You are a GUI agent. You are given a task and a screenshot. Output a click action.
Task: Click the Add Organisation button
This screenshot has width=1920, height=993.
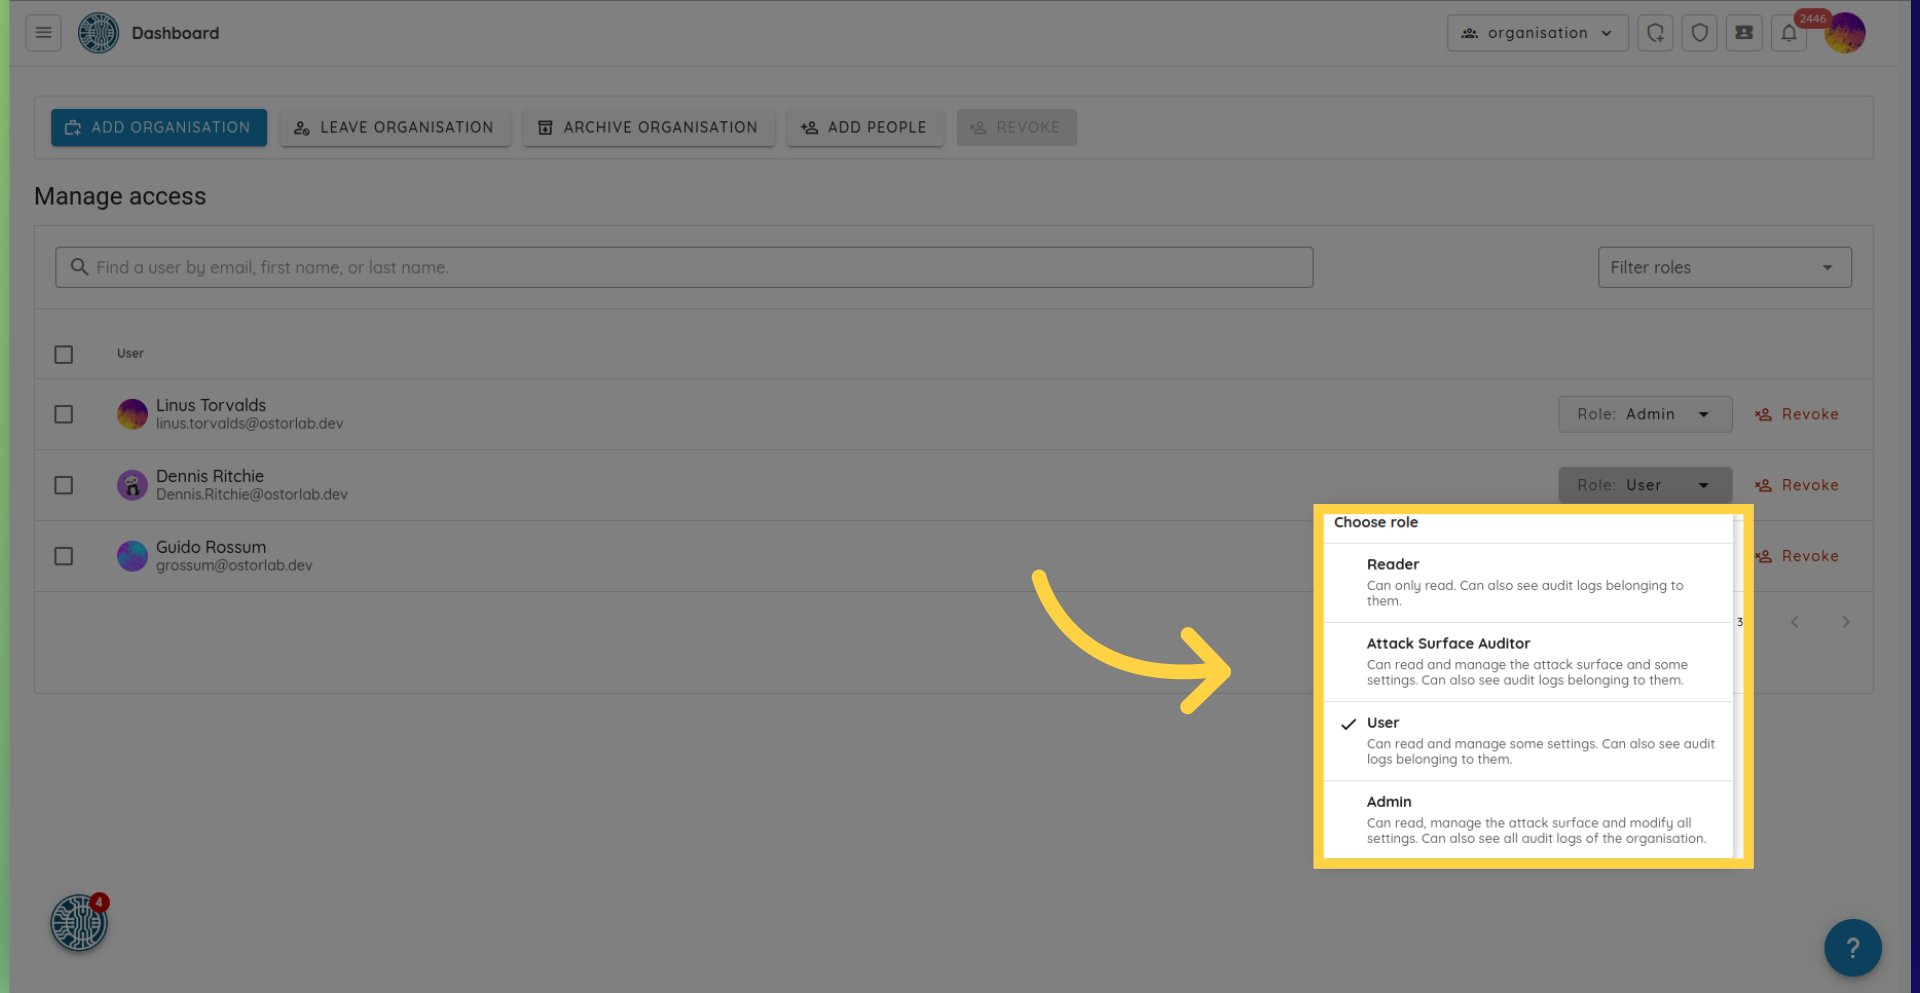click(159, 127)
